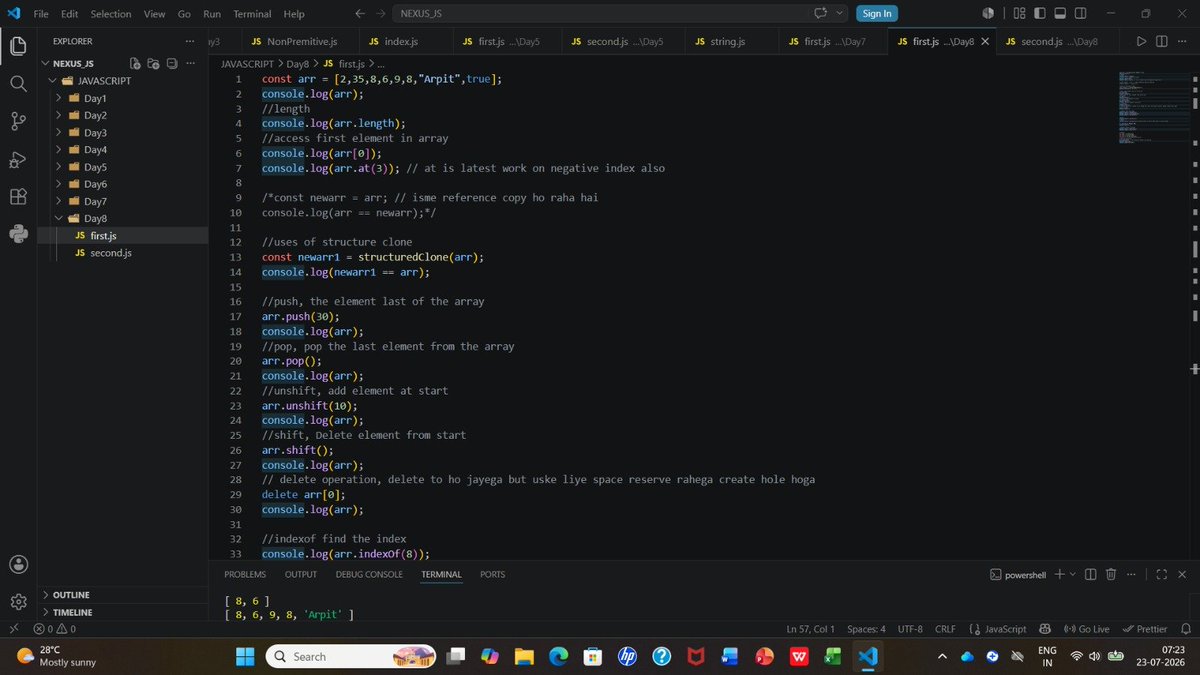Click the Windows Start button
The height and width of the screenshot is (675, 1200).
point(245,656)
